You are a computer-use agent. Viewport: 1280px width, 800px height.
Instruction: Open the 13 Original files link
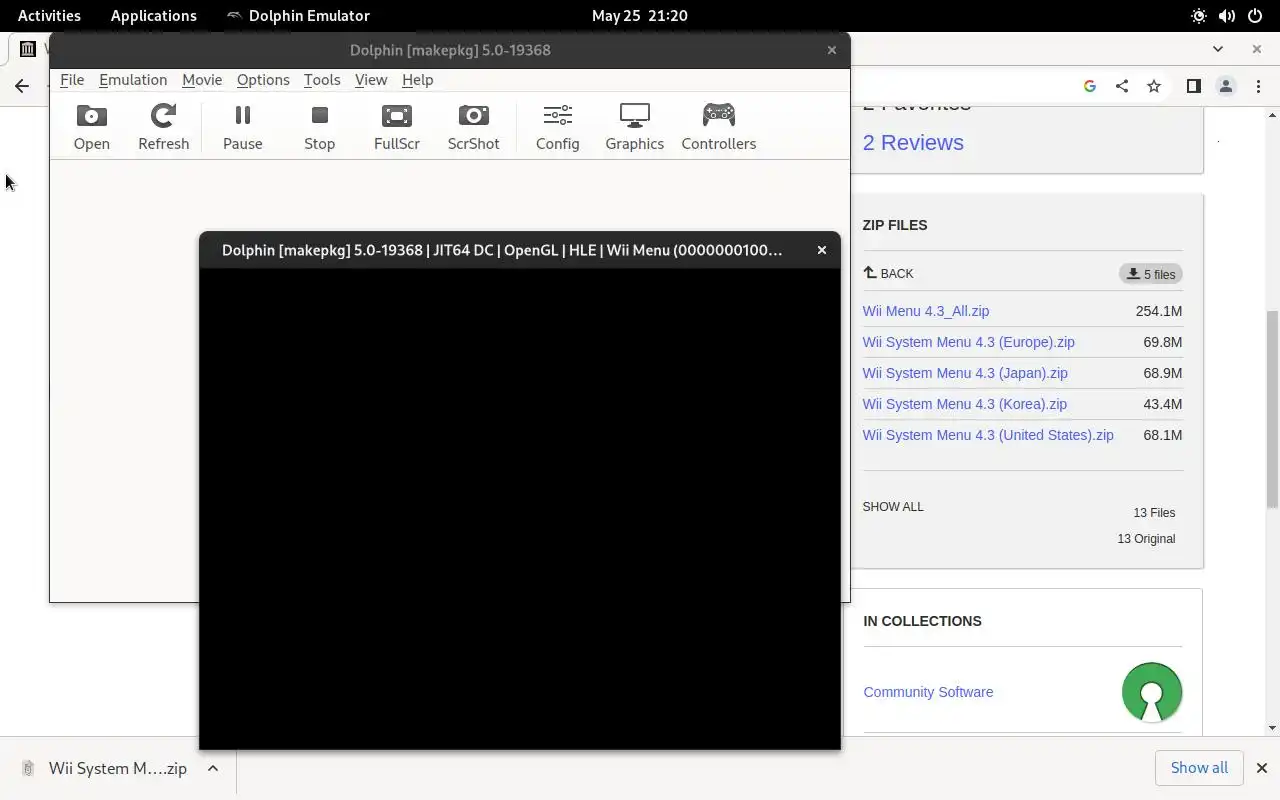click(1146, 539)
